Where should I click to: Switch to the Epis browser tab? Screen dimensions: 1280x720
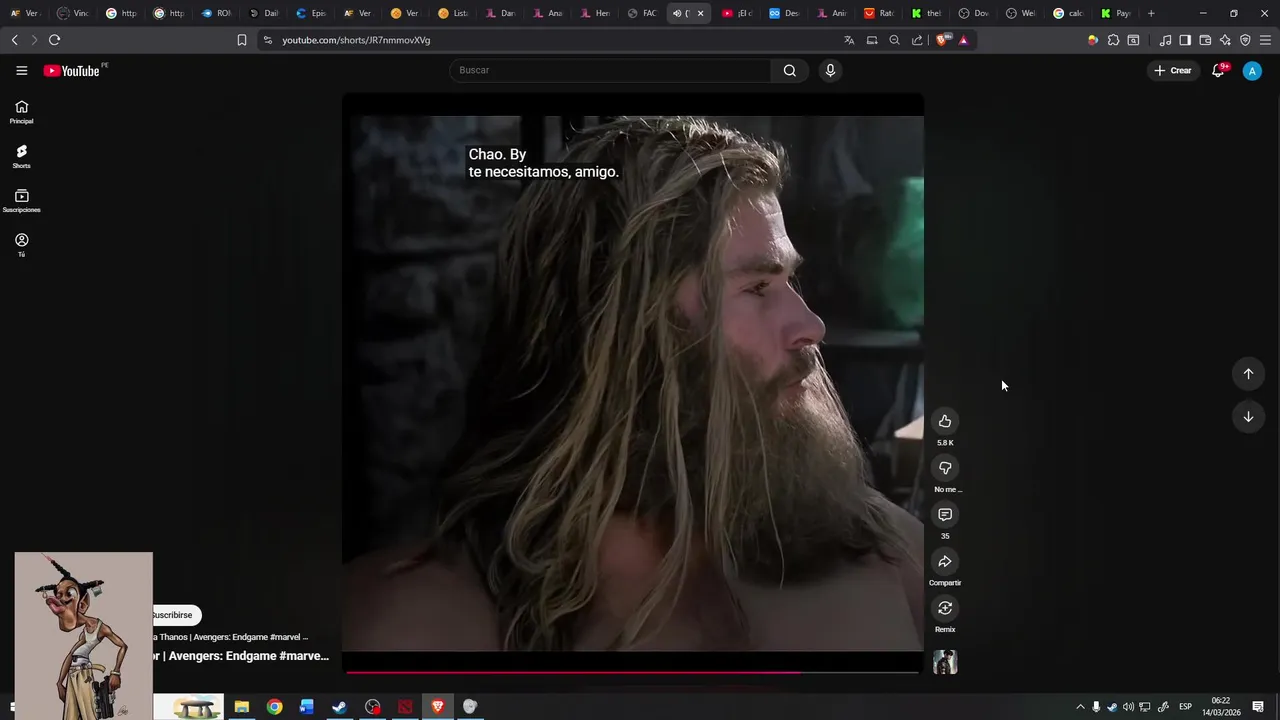[x=311, y=13]
